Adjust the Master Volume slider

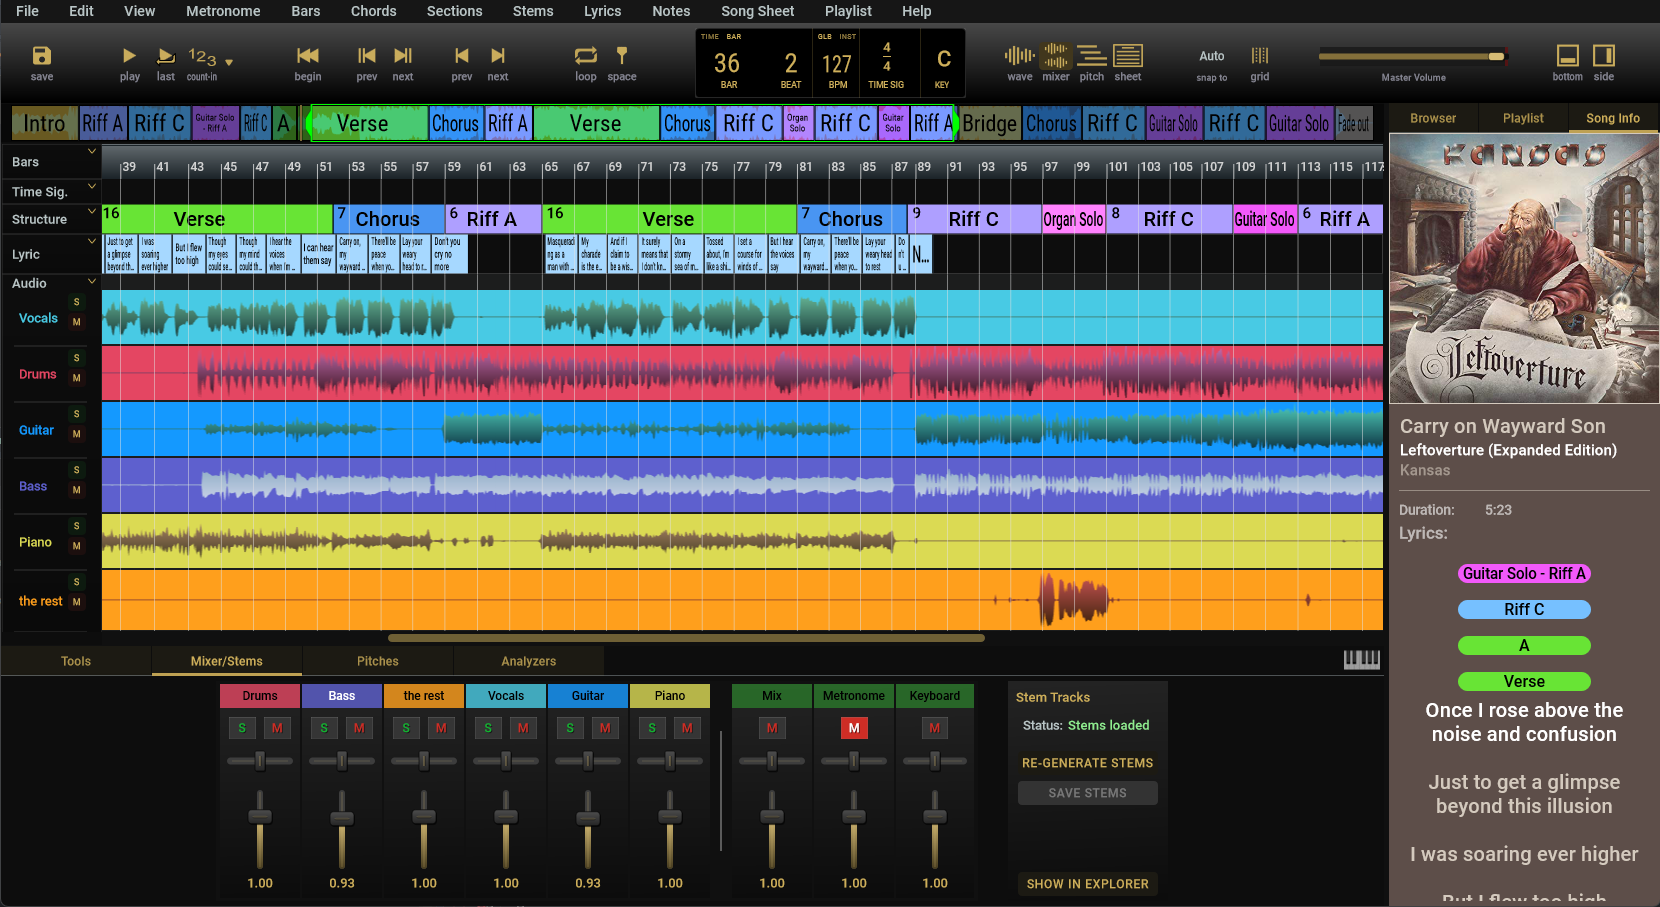coord(1412,57)
